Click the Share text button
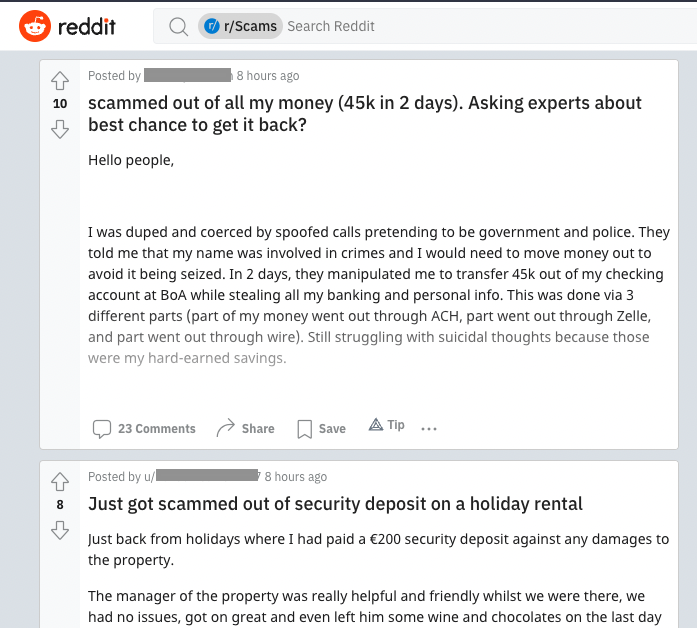 pos(258,429)
